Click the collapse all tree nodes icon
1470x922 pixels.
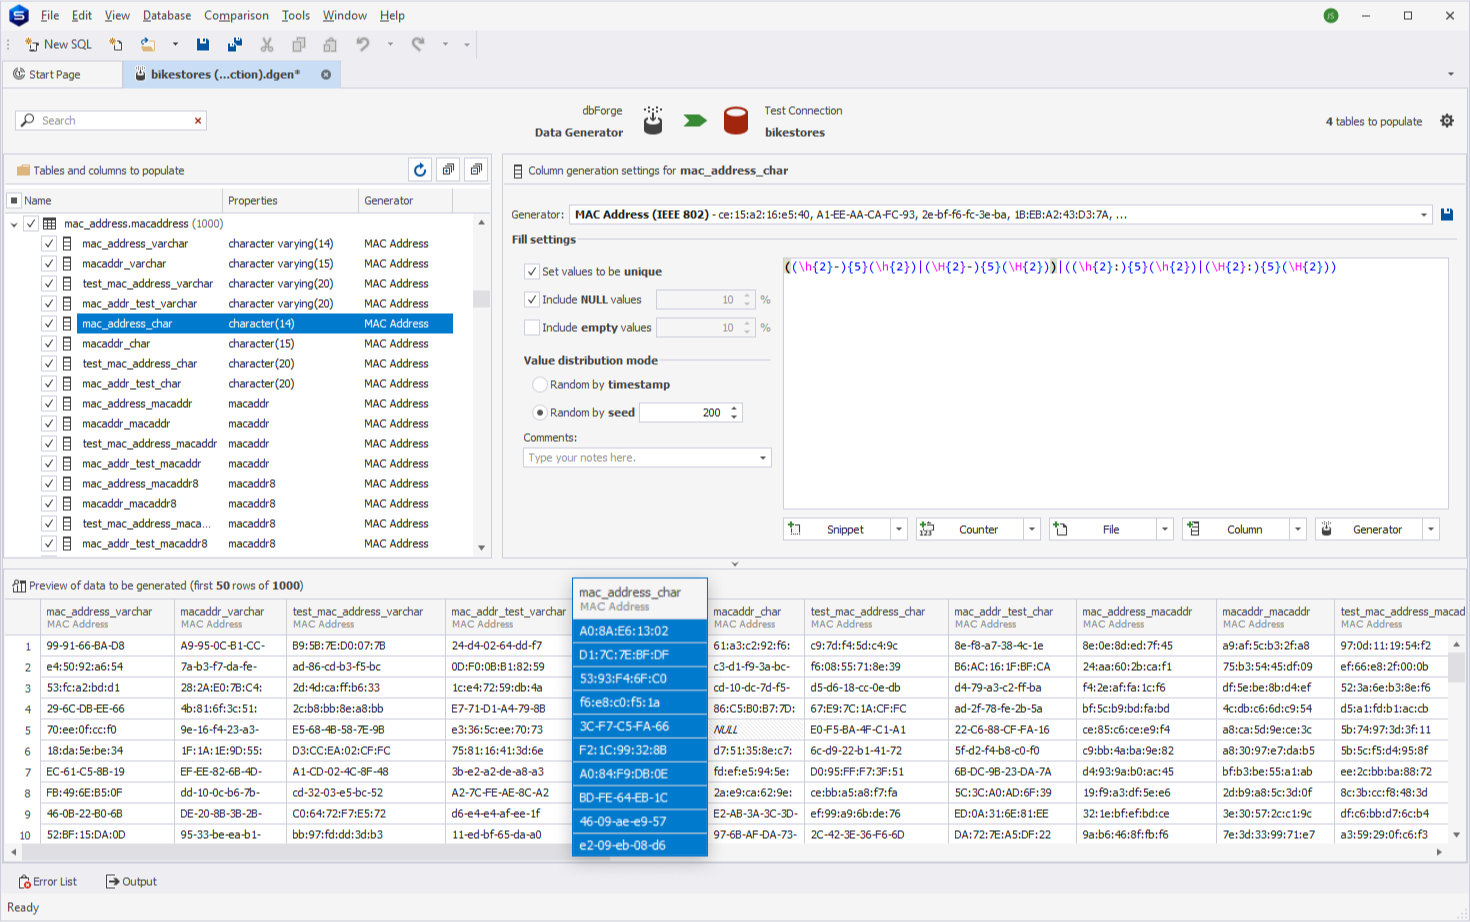(x=476, y=170)
